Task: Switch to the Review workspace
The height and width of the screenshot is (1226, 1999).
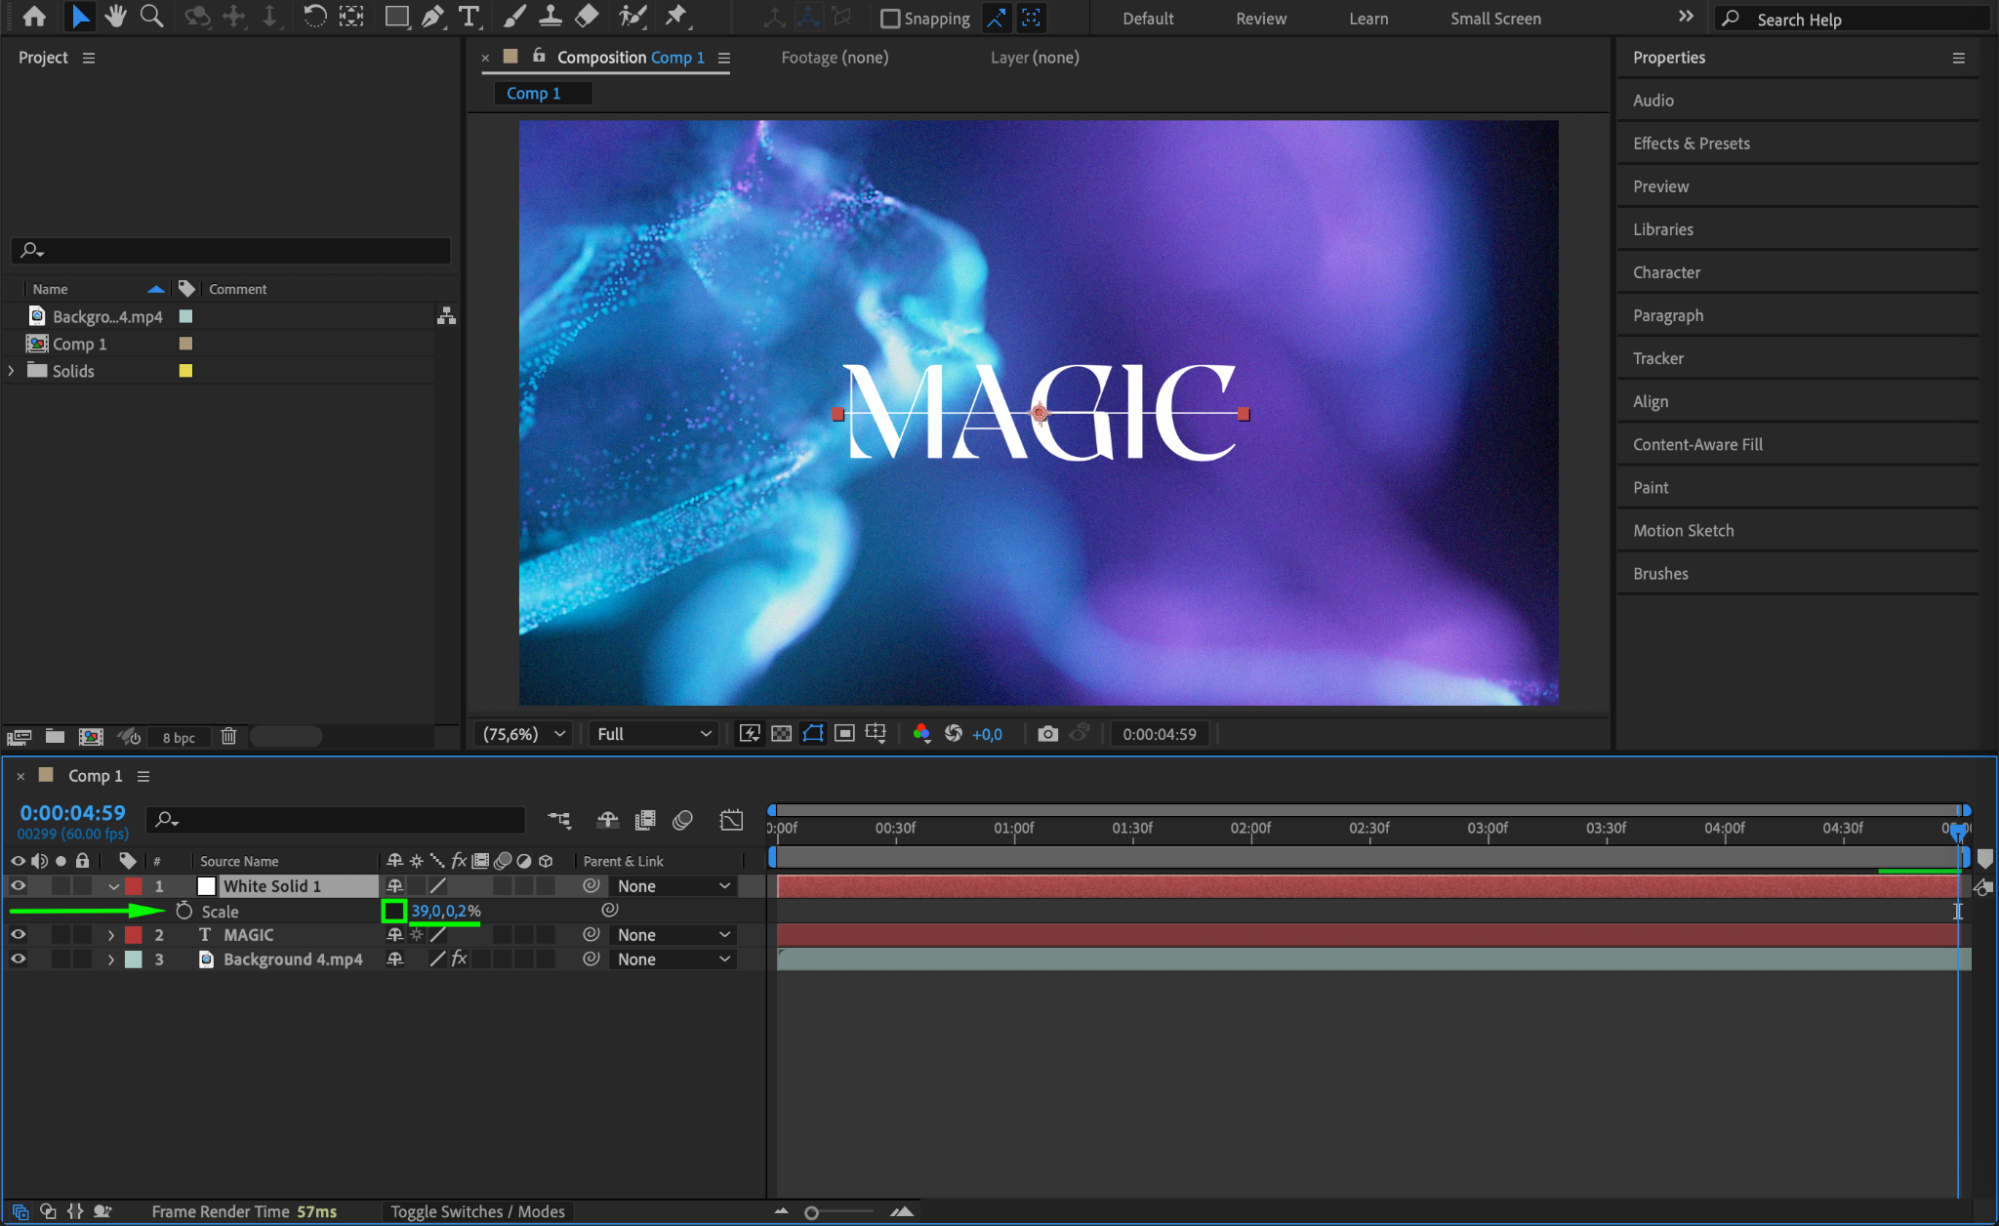Action: tap(1260, 18)
